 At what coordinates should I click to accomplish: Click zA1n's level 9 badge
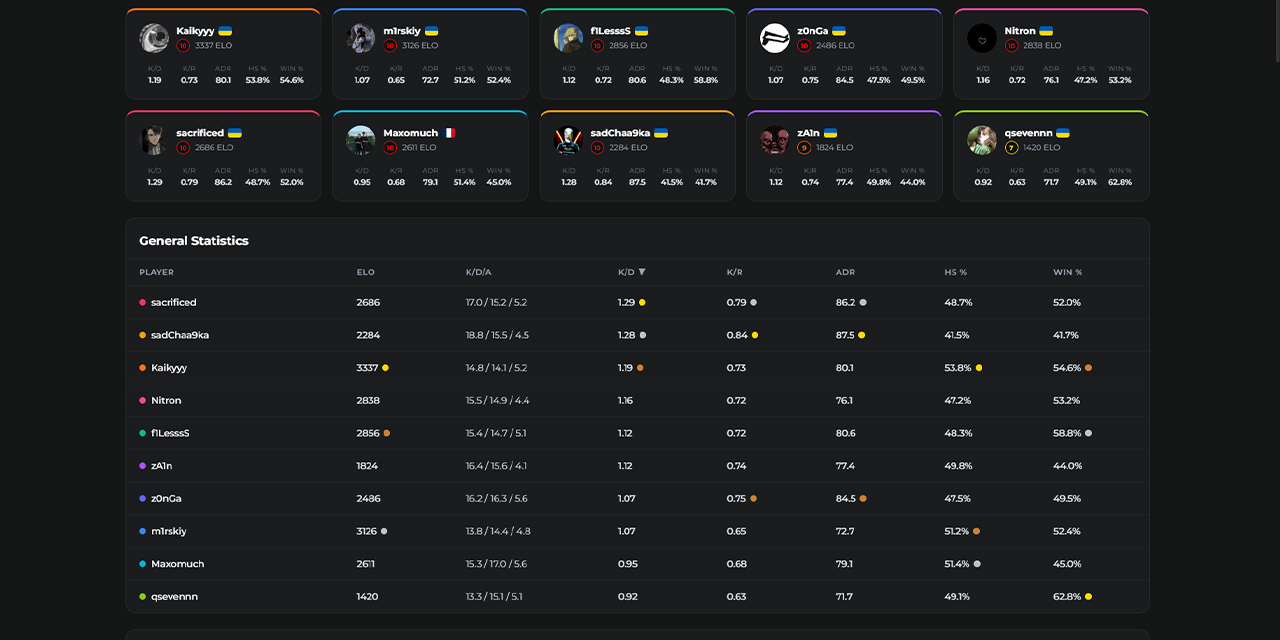(x=806, y=147)
